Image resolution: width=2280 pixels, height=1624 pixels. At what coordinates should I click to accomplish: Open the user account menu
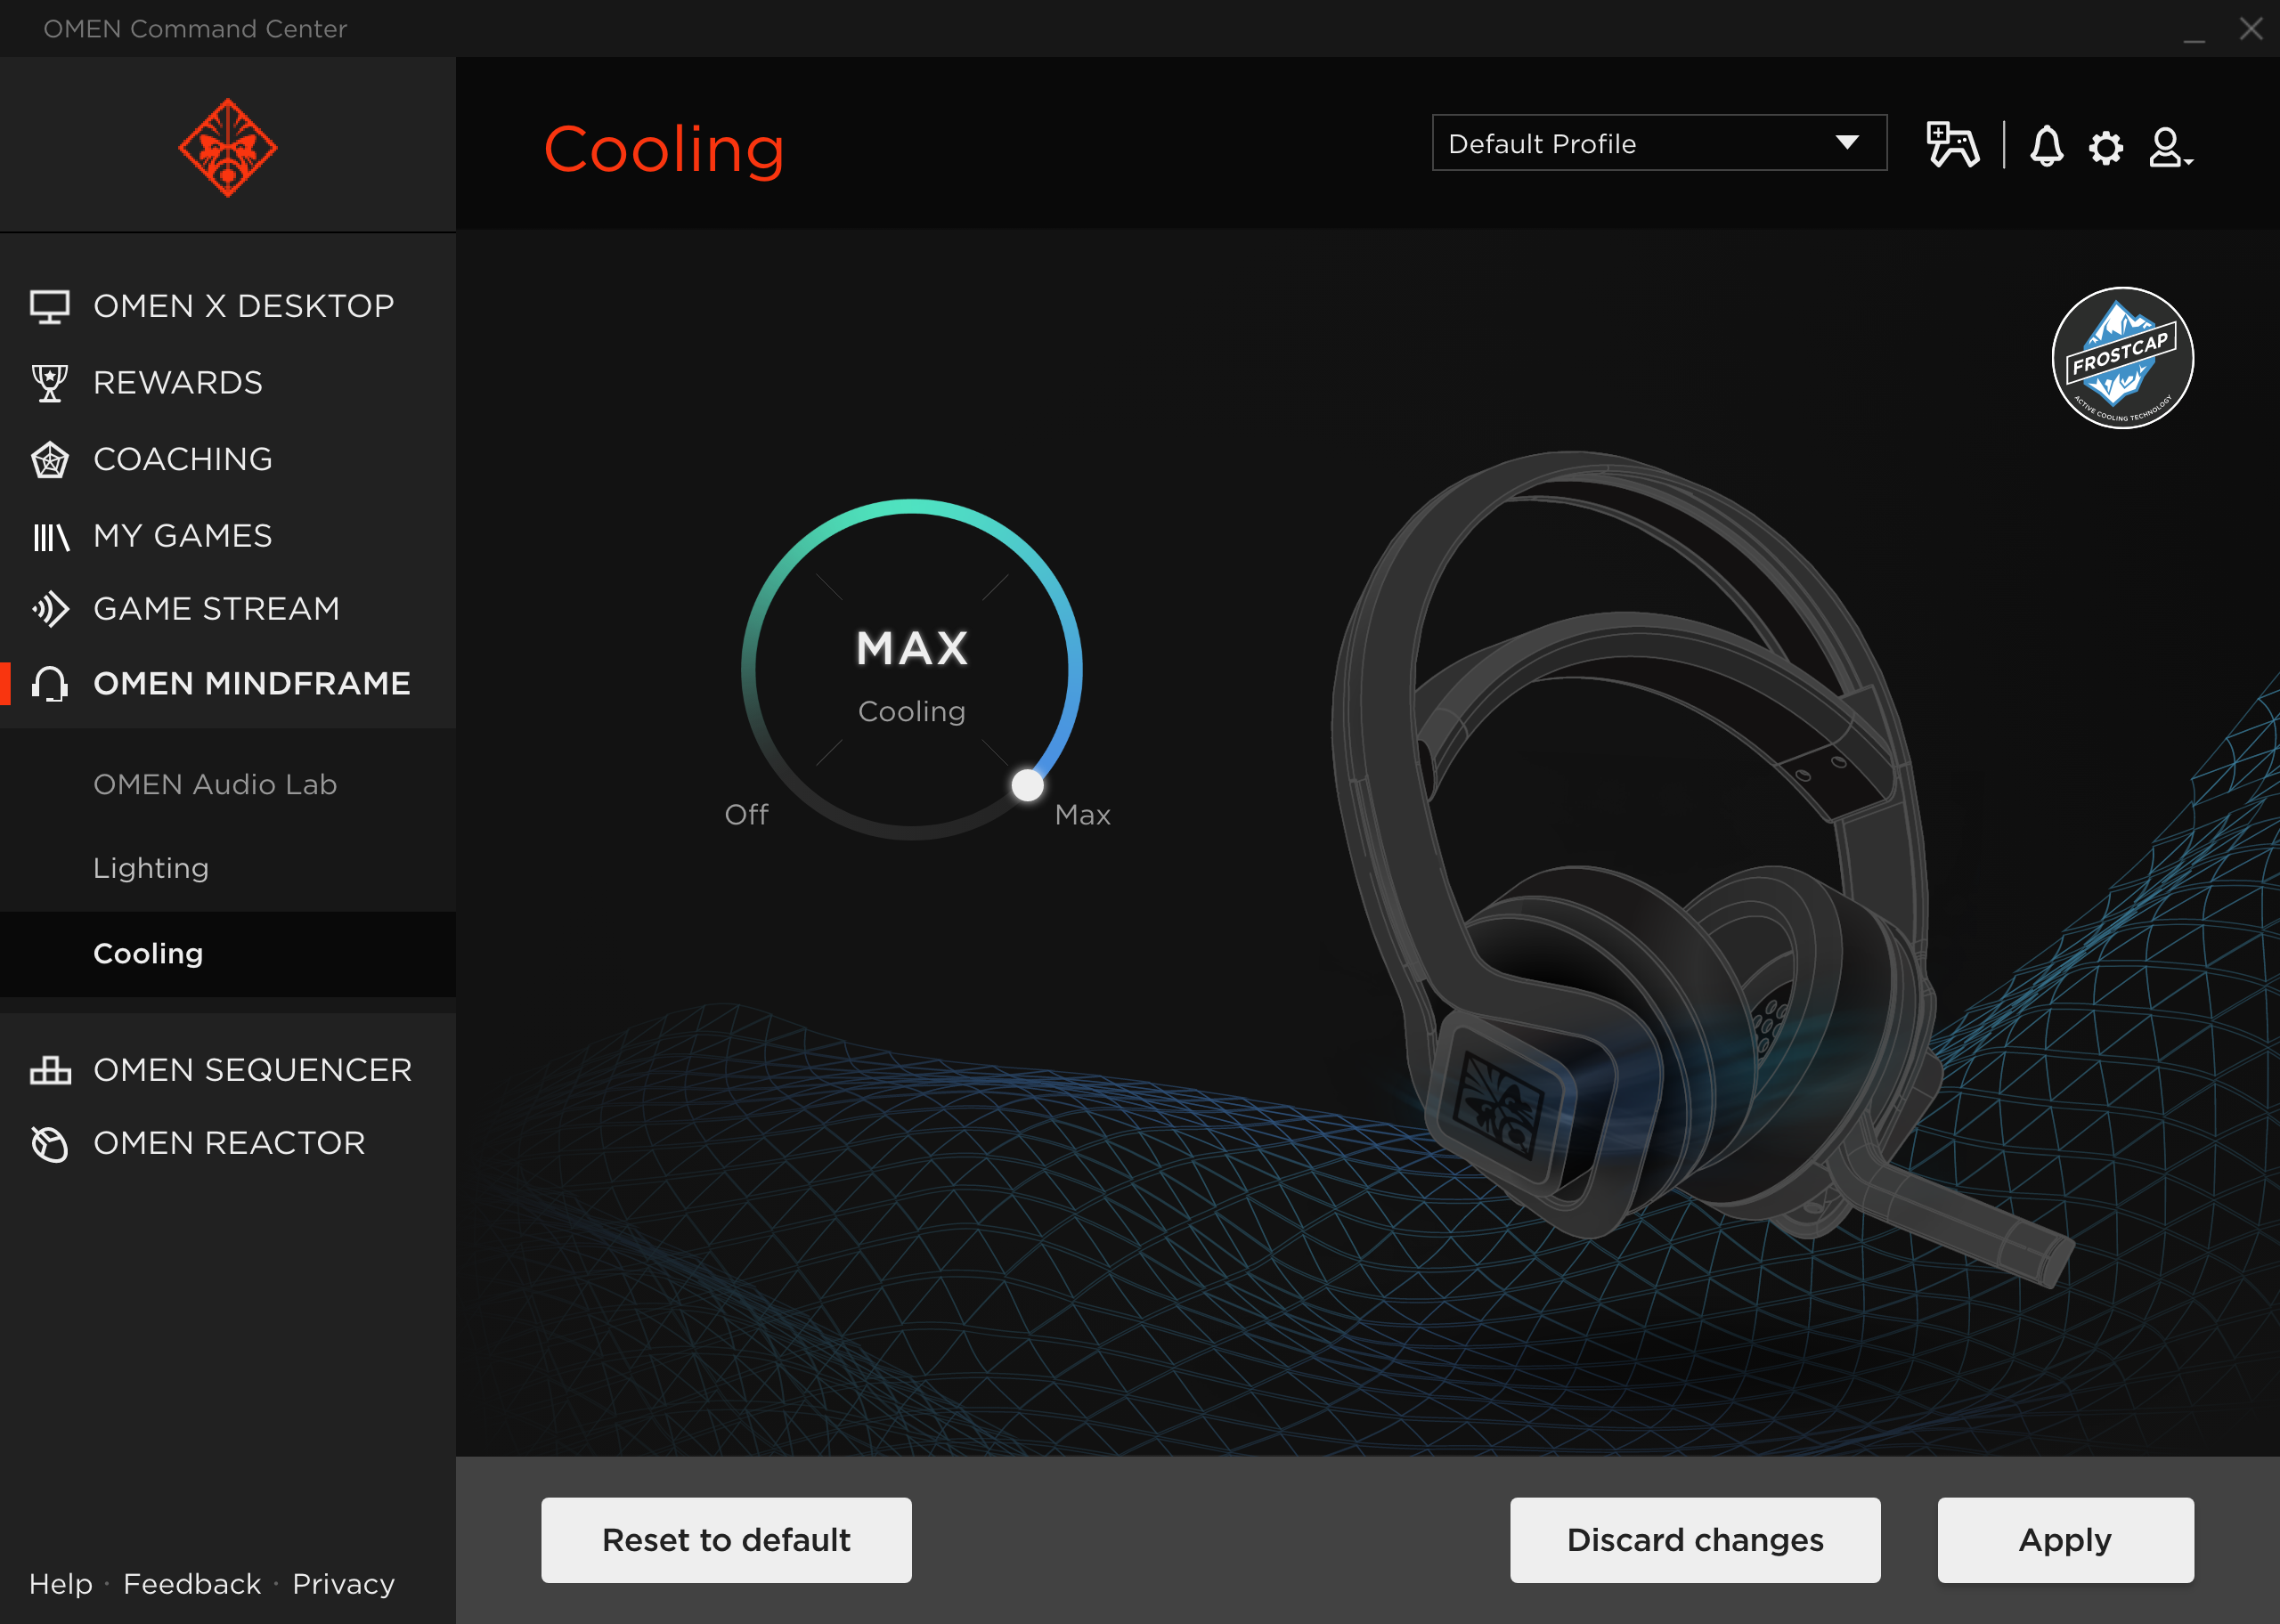point(2170,147)
